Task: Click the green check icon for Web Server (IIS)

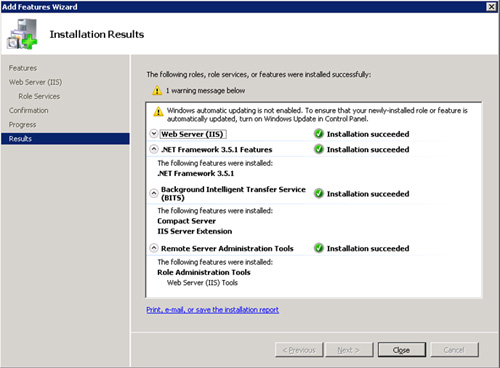Action: (319, 134)
